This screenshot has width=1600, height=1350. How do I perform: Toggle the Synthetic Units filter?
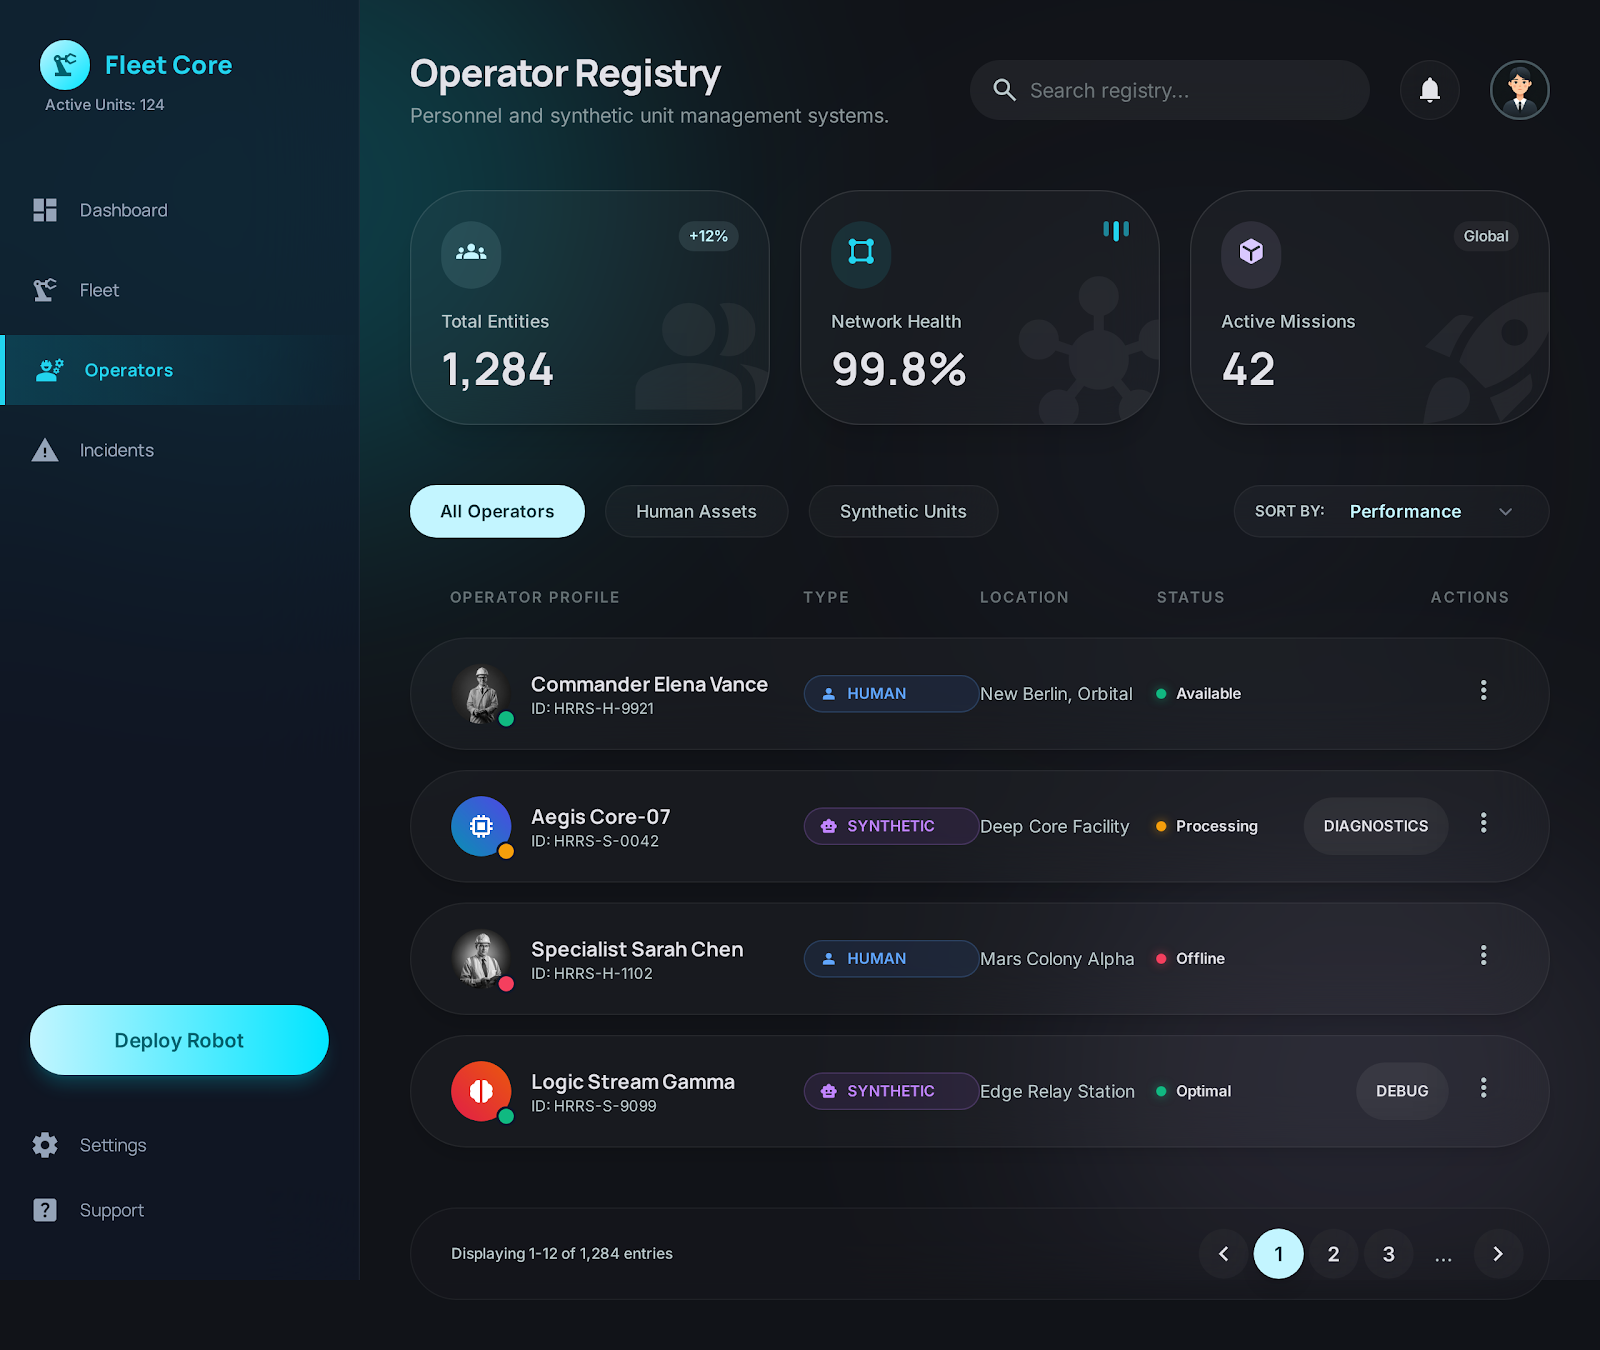[x=902, y=511]
